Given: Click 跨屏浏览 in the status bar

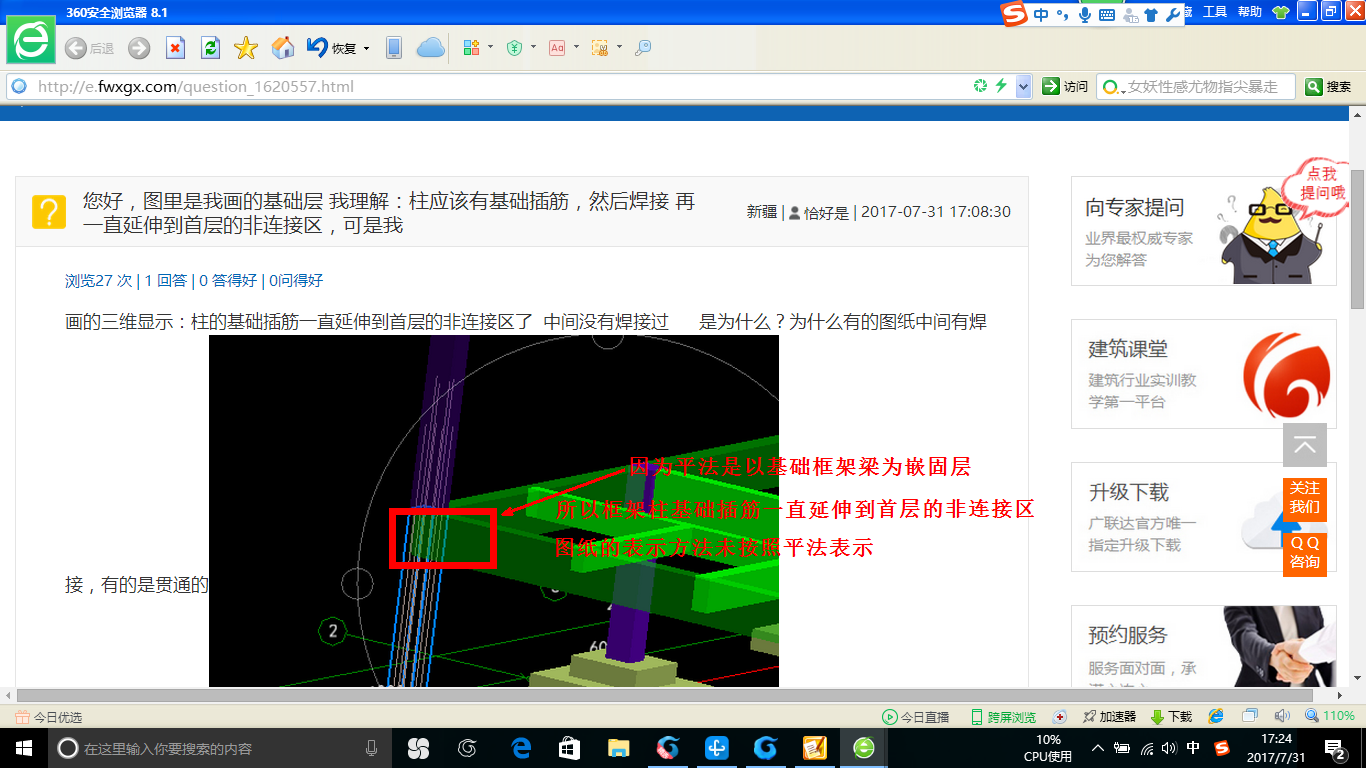Looking at the screenshot, I should click(x=1003, y=717).
